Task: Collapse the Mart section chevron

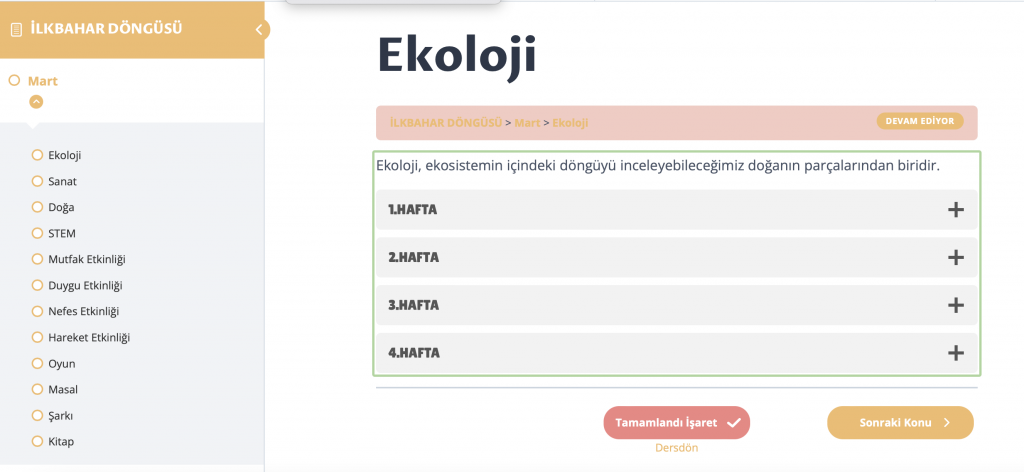Action: [36, 101]
